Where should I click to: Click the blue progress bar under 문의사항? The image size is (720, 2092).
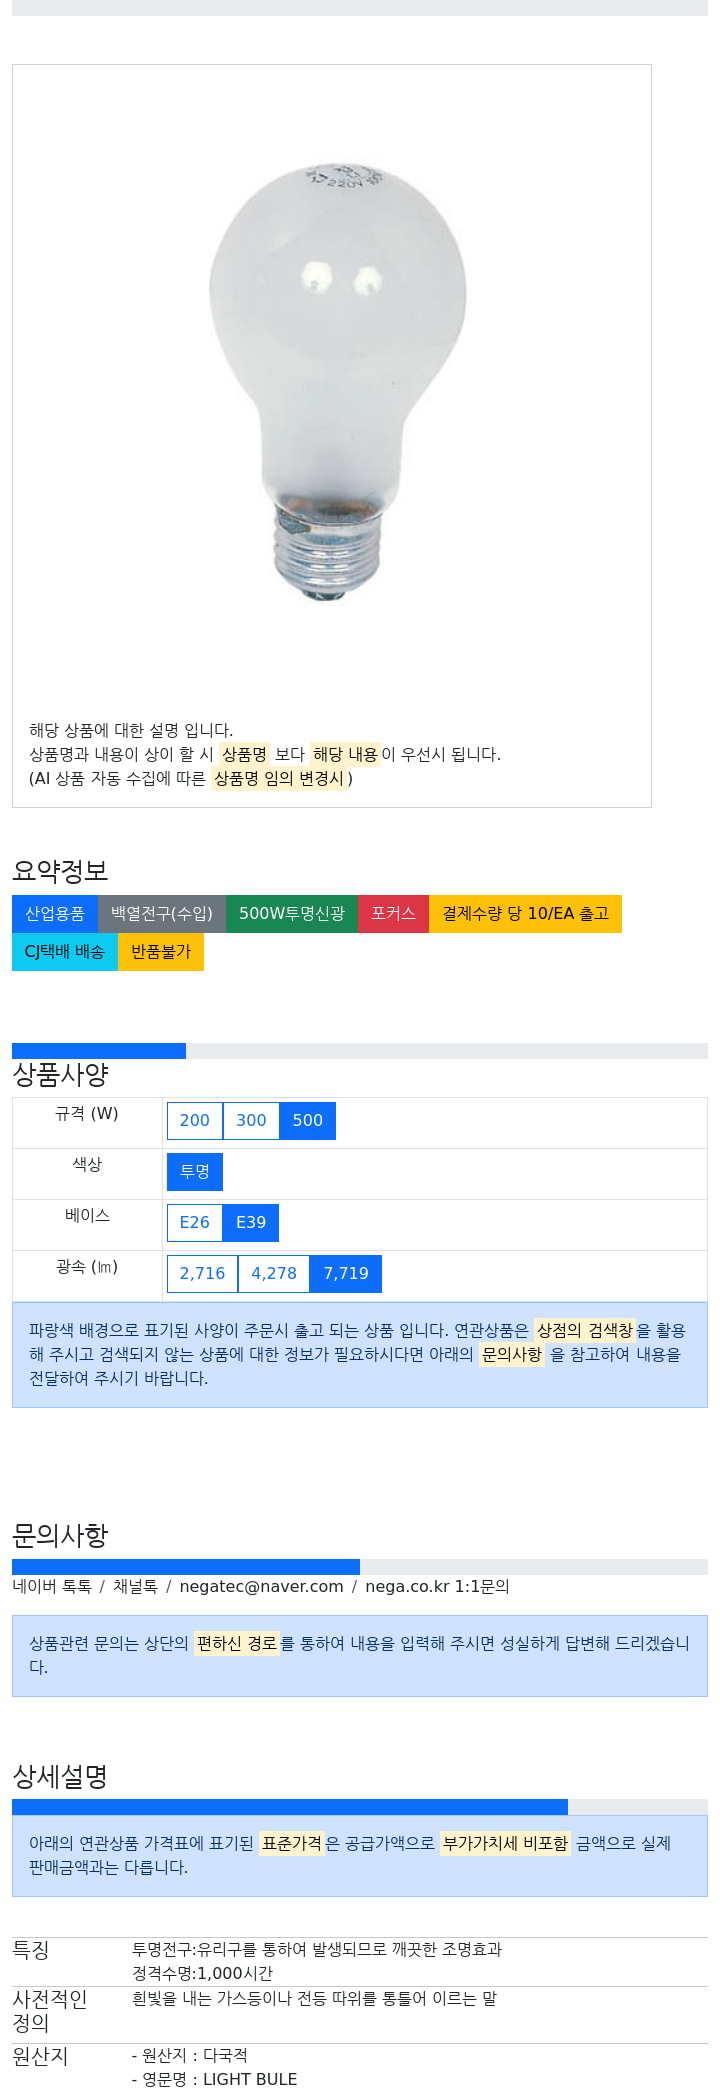coord(186,1567)
